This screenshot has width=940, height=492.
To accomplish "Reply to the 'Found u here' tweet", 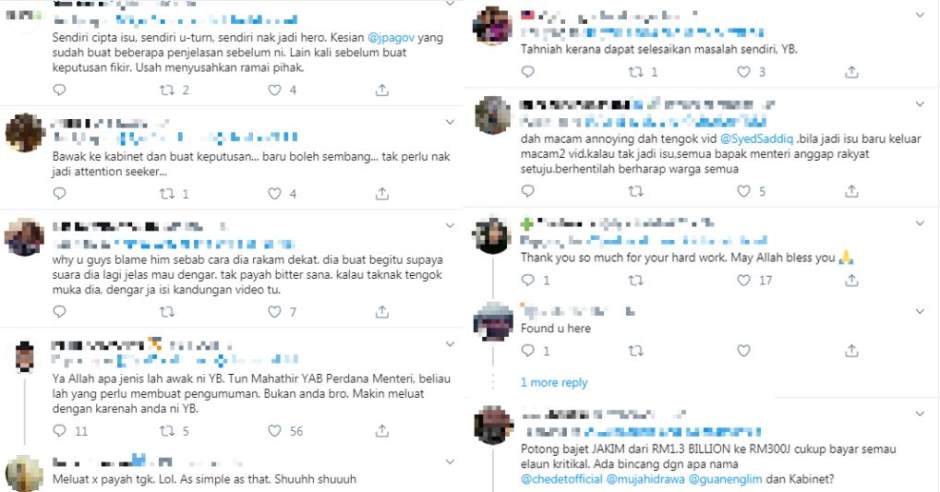I will (528, 351).
